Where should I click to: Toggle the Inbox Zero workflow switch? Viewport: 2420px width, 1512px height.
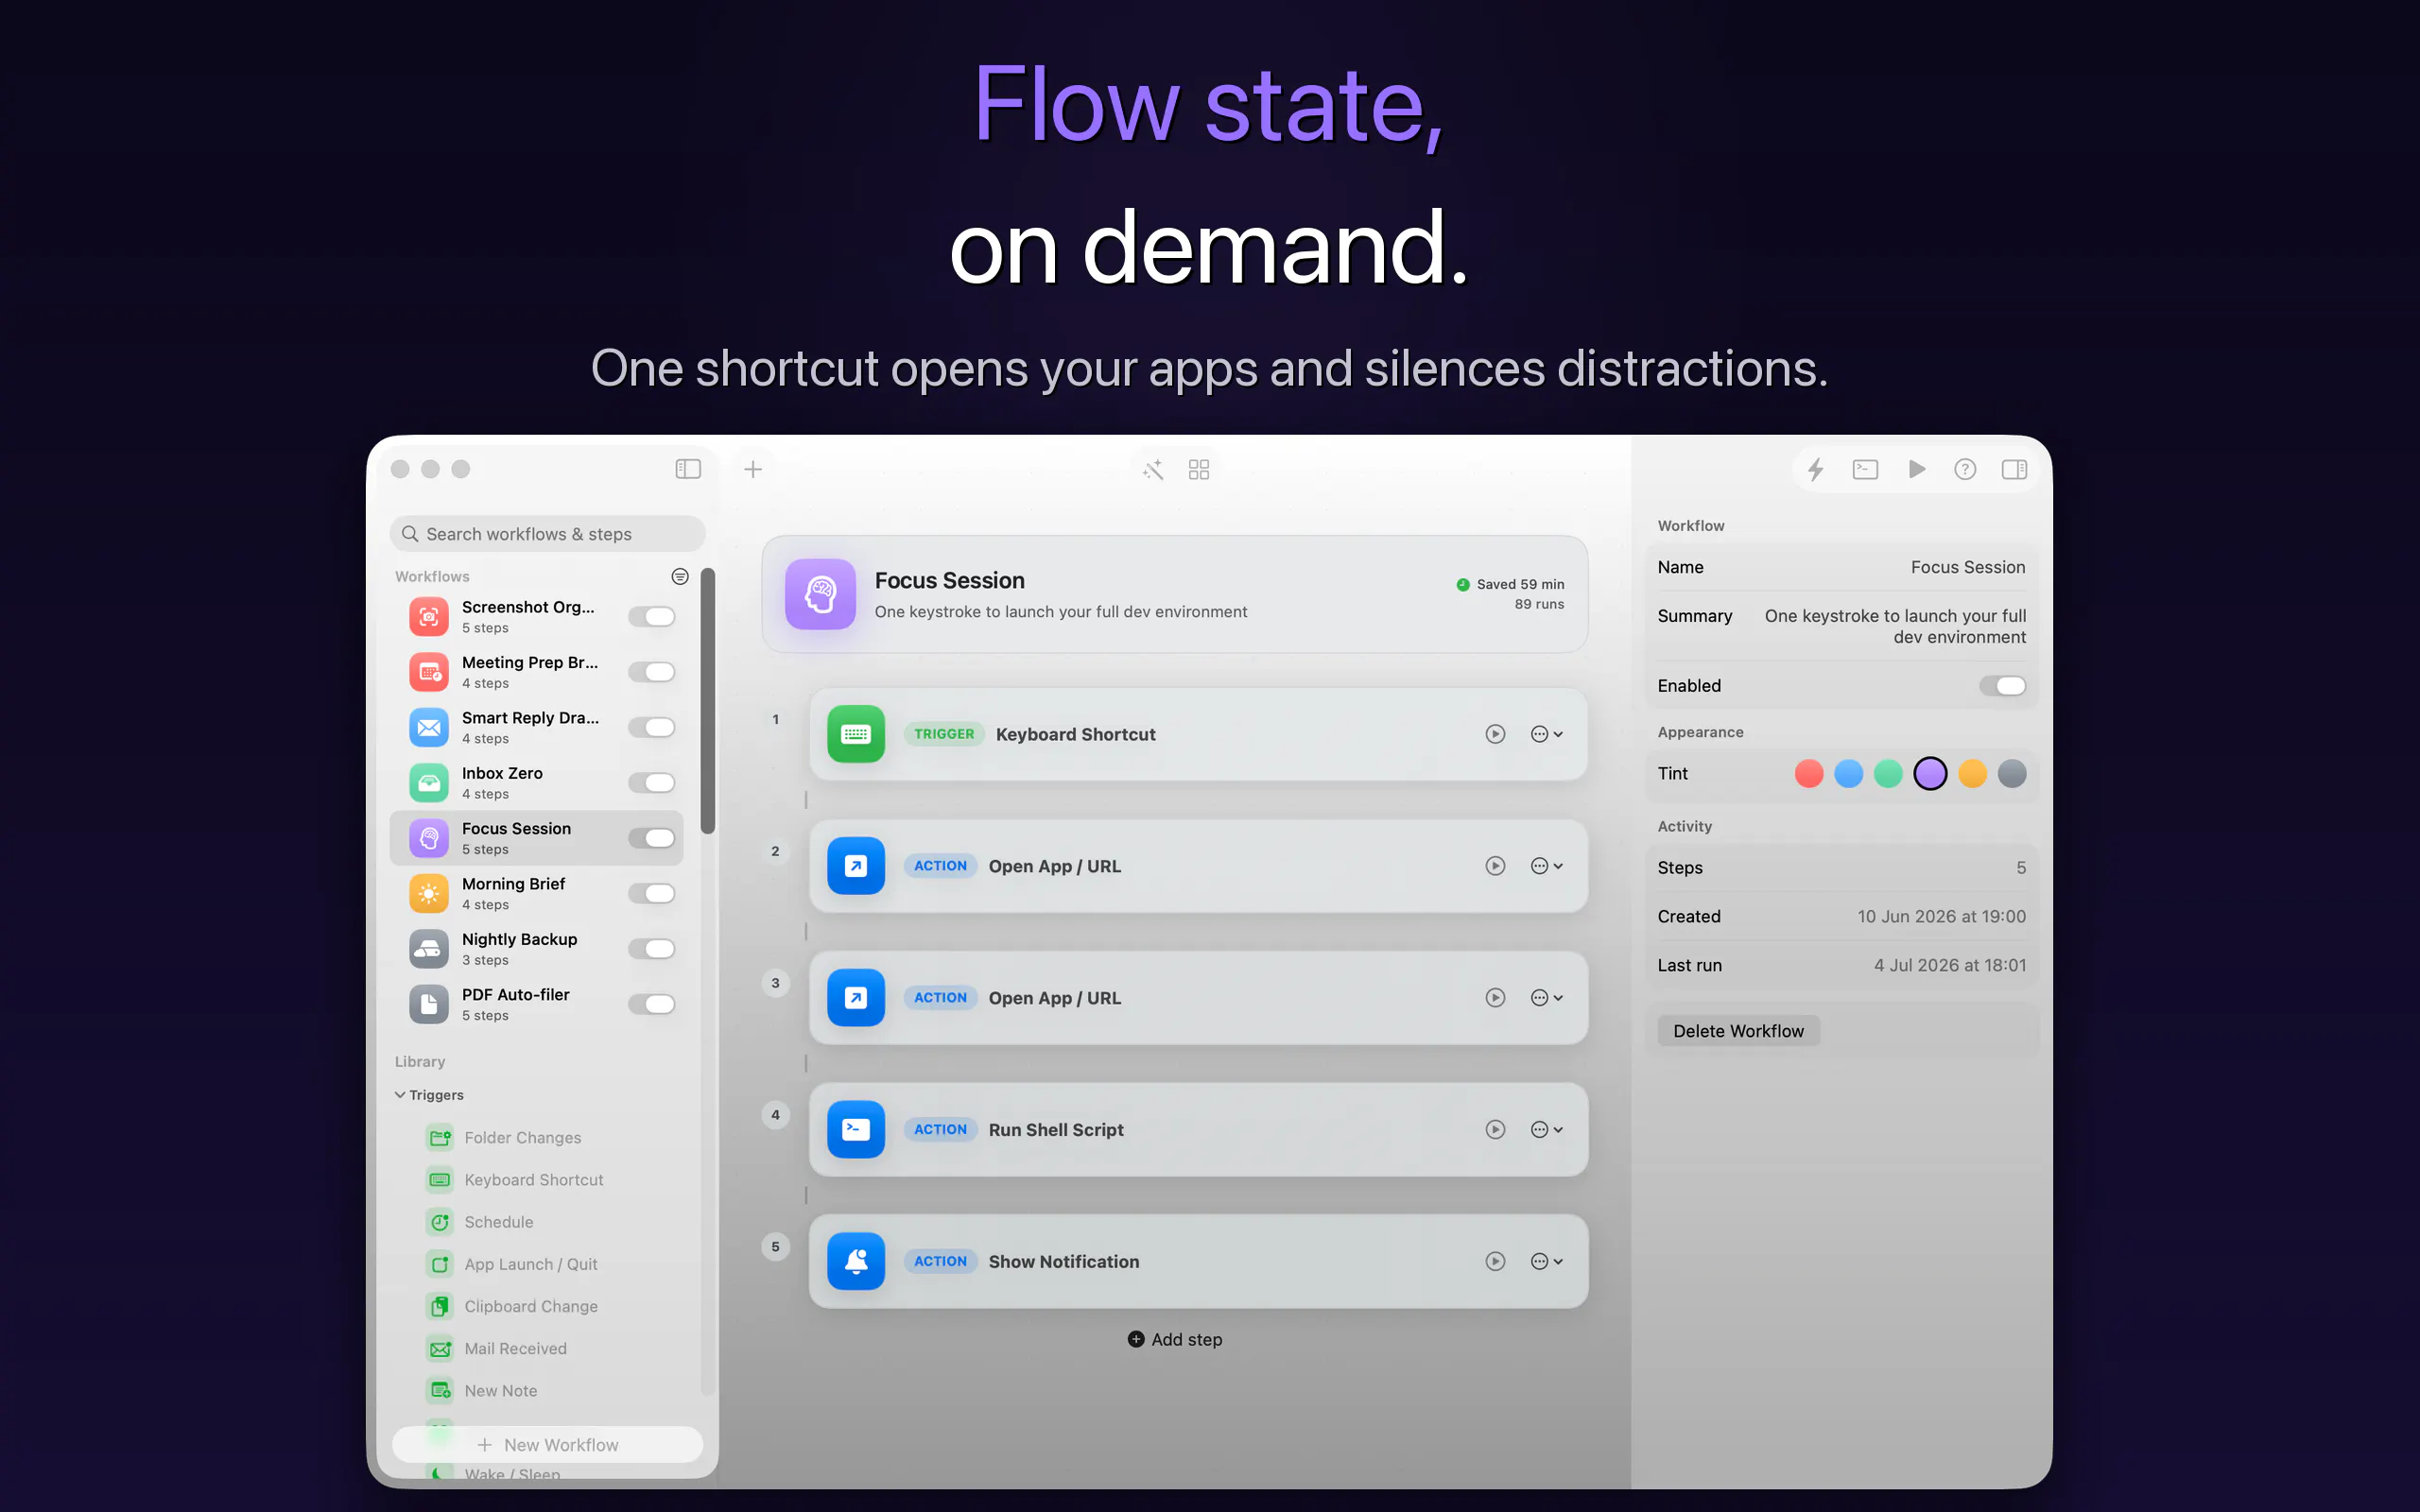(652, 782)
